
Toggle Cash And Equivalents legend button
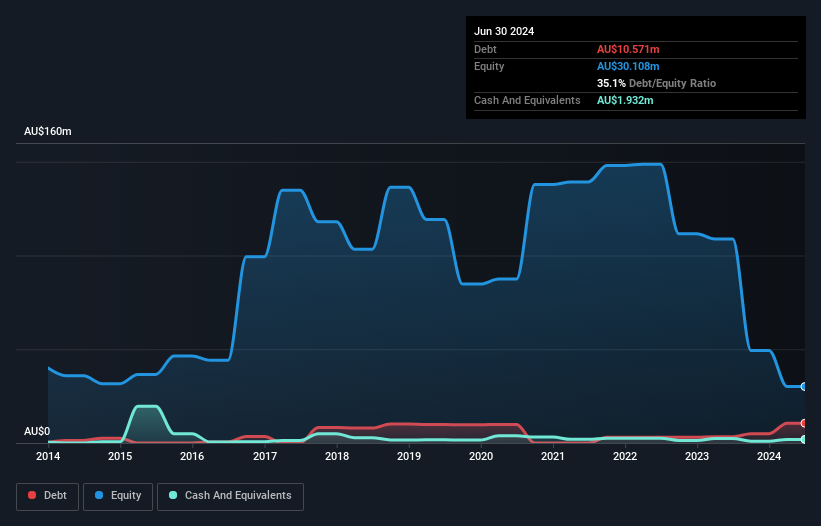pyautogui.click(x=230, y=496)
